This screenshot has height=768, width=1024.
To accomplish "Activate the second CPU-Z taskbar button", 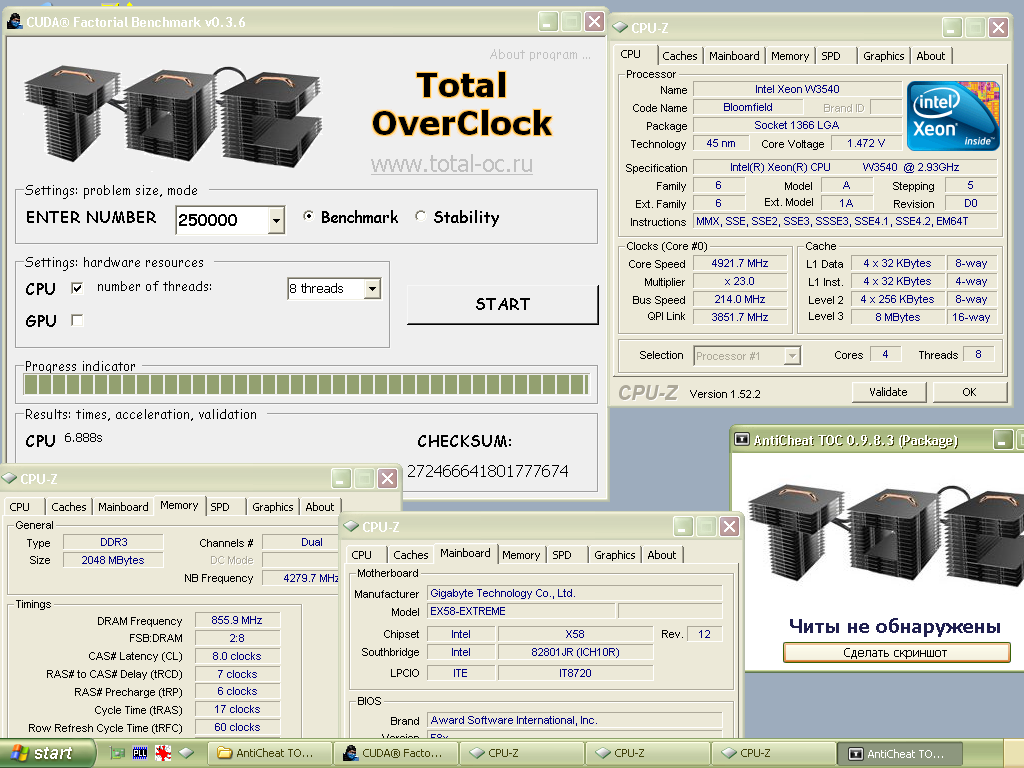I will 648,753.
